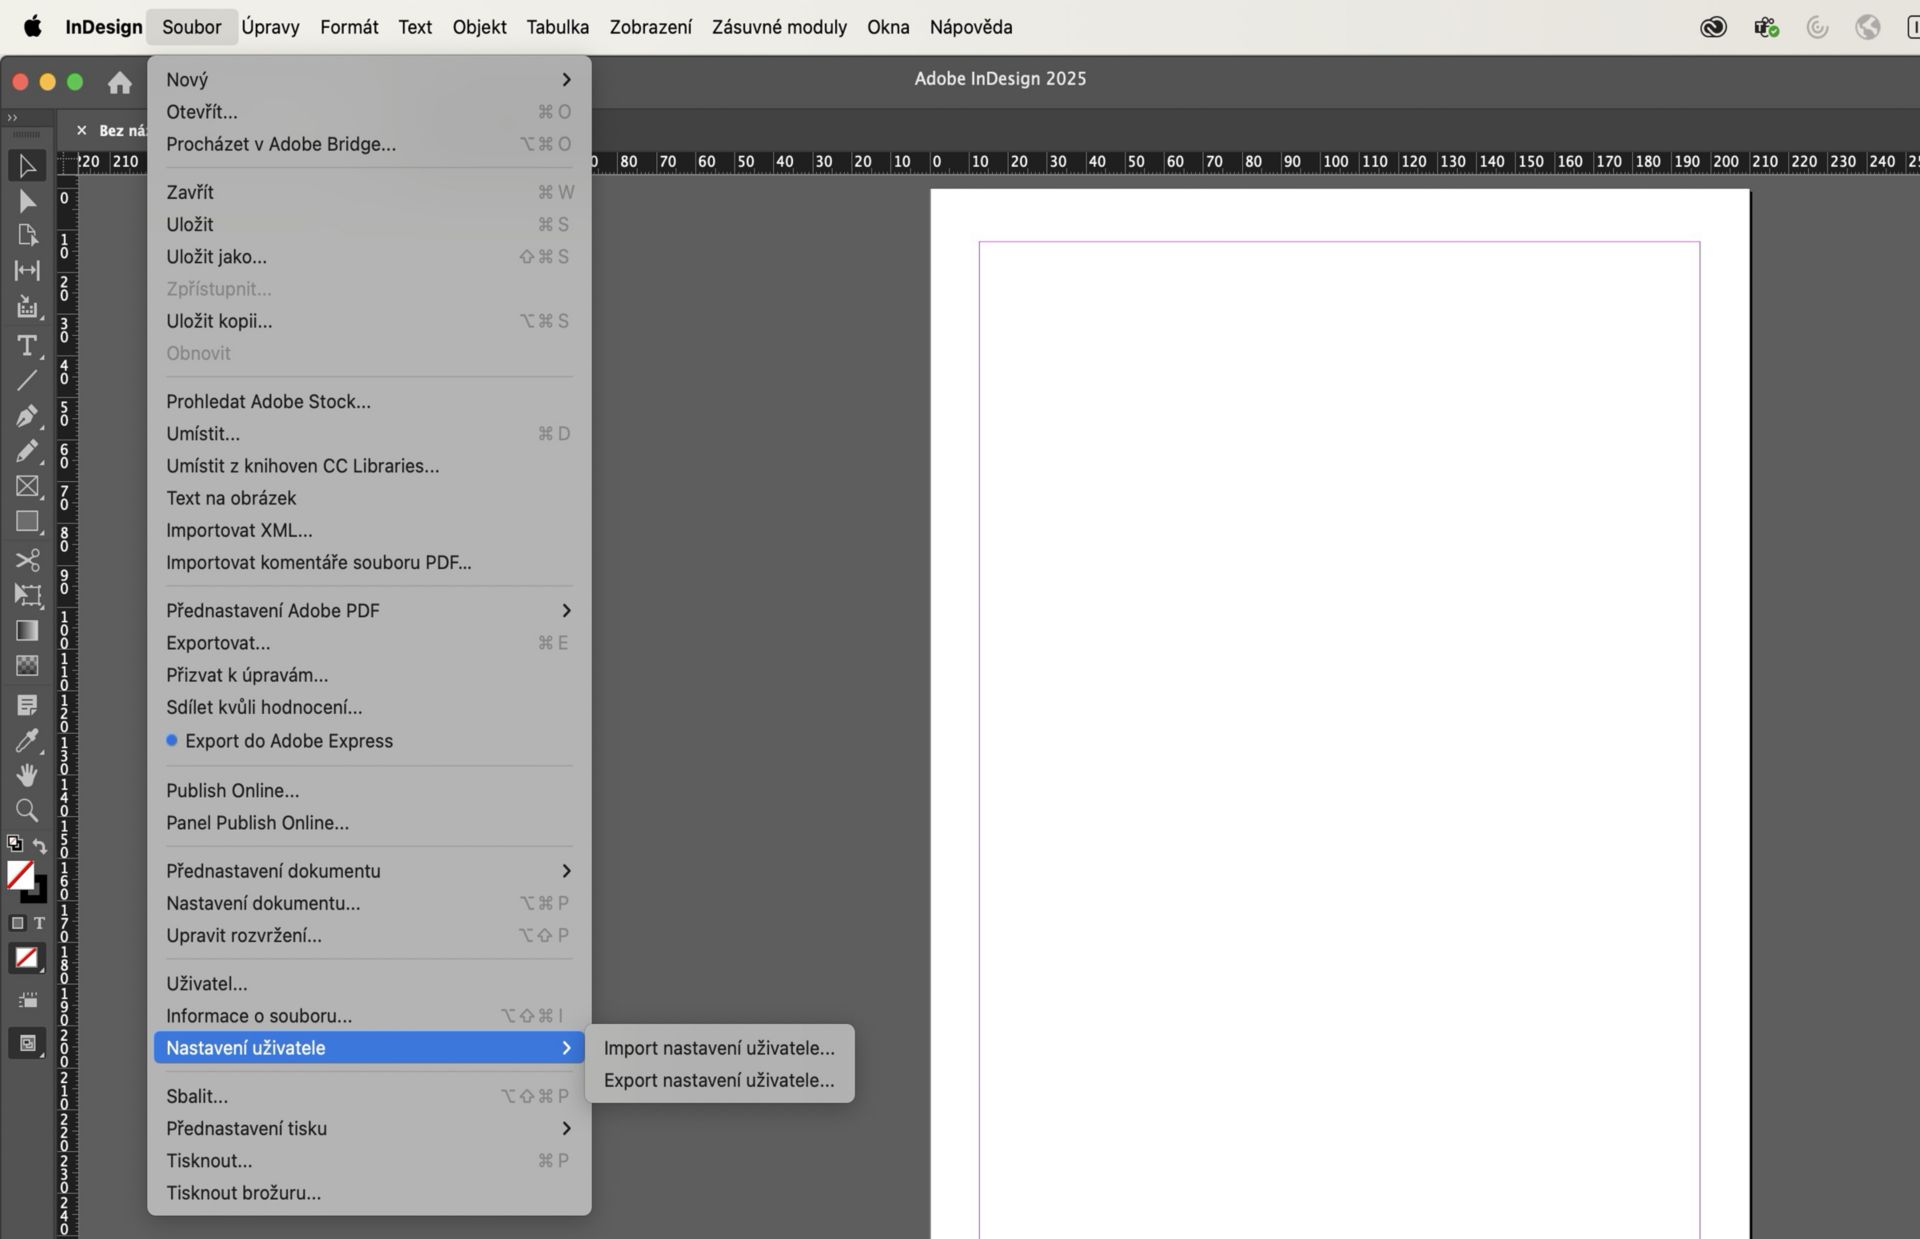The width and height of the screenshot is (1920, 1239).
Task: Select the Pen tool in toolbar
Action: [x=27, y=415]
